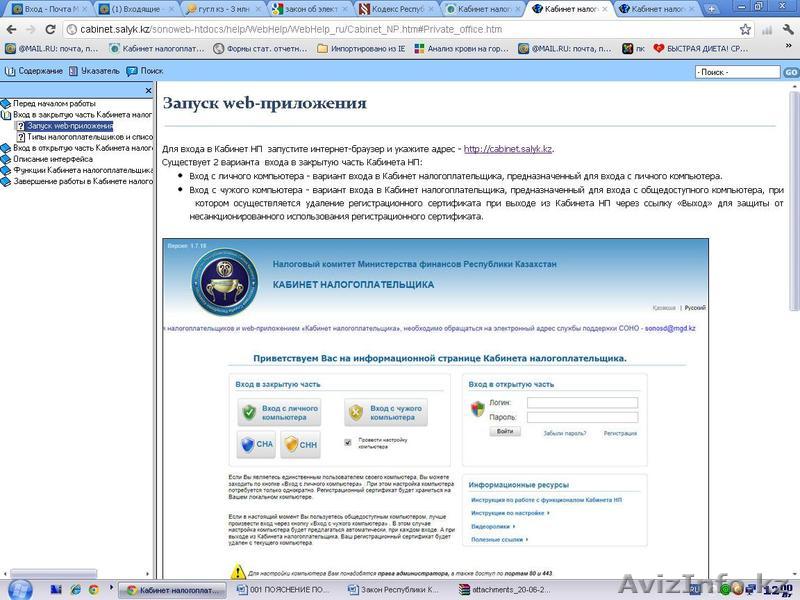Click the help search input field

737,72
